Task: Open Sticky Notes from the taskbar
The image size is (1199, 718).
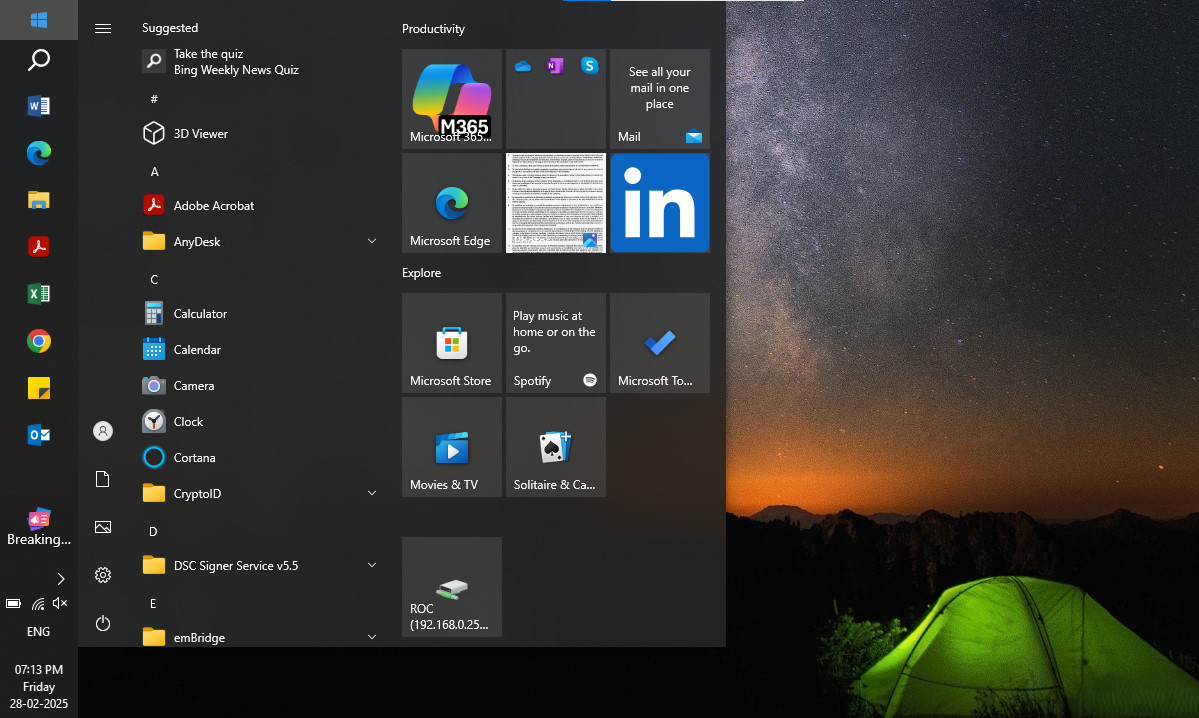Action: coord(38,388)
